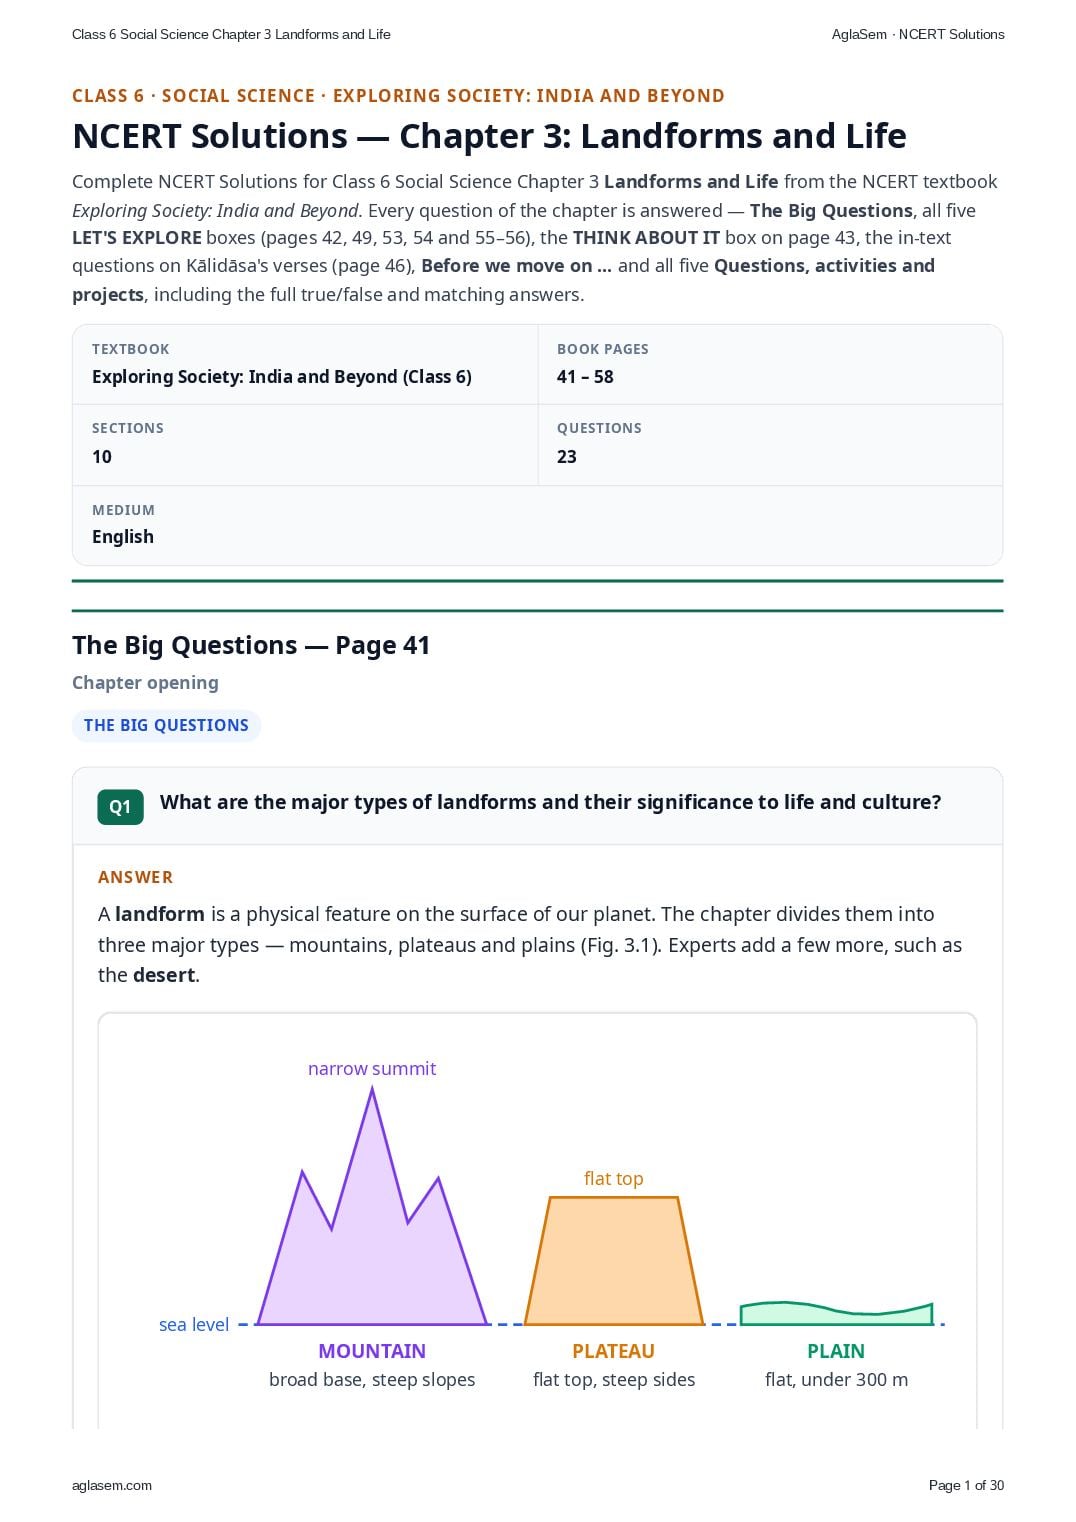The image size is (1076, 1522).
Task: Click the flat top label
Action: (x=614, y=1179)
